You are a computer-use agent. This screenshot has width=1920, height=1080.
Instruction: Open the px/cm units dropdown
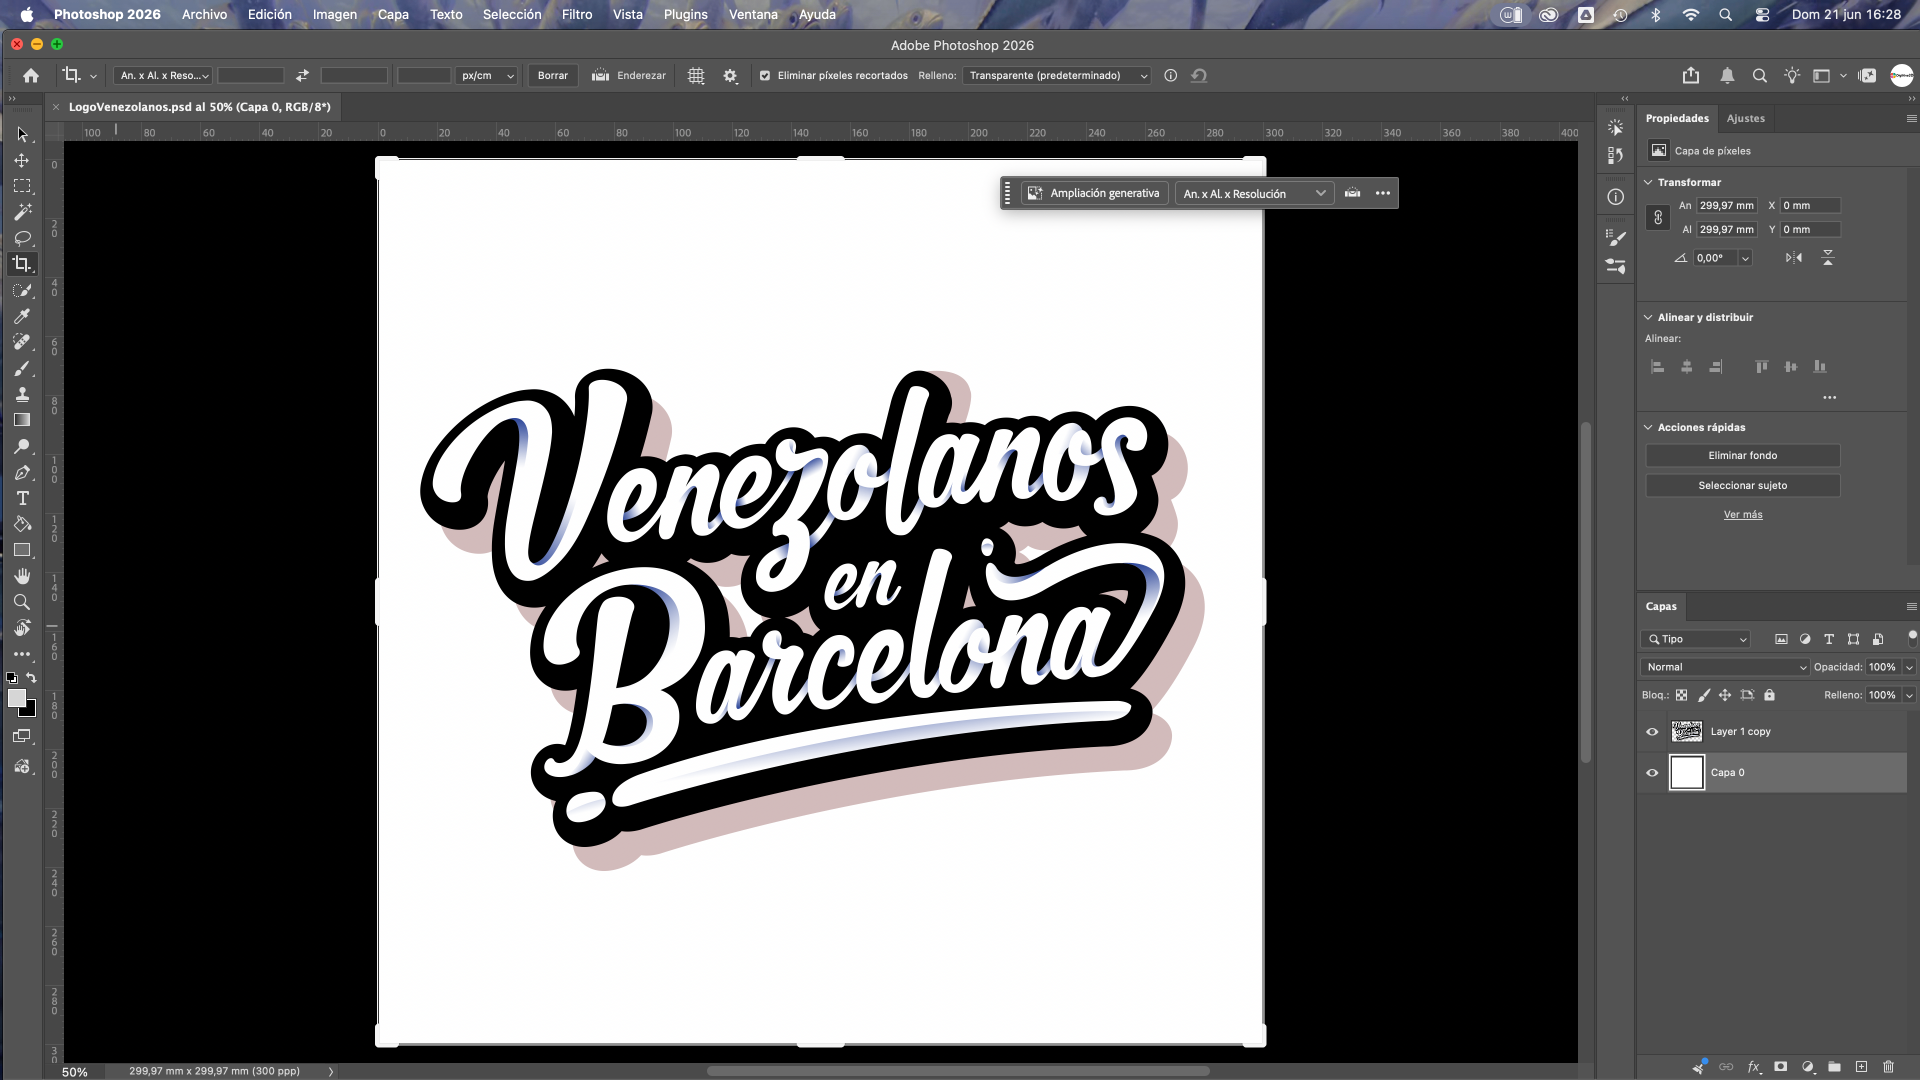[487, 76]
